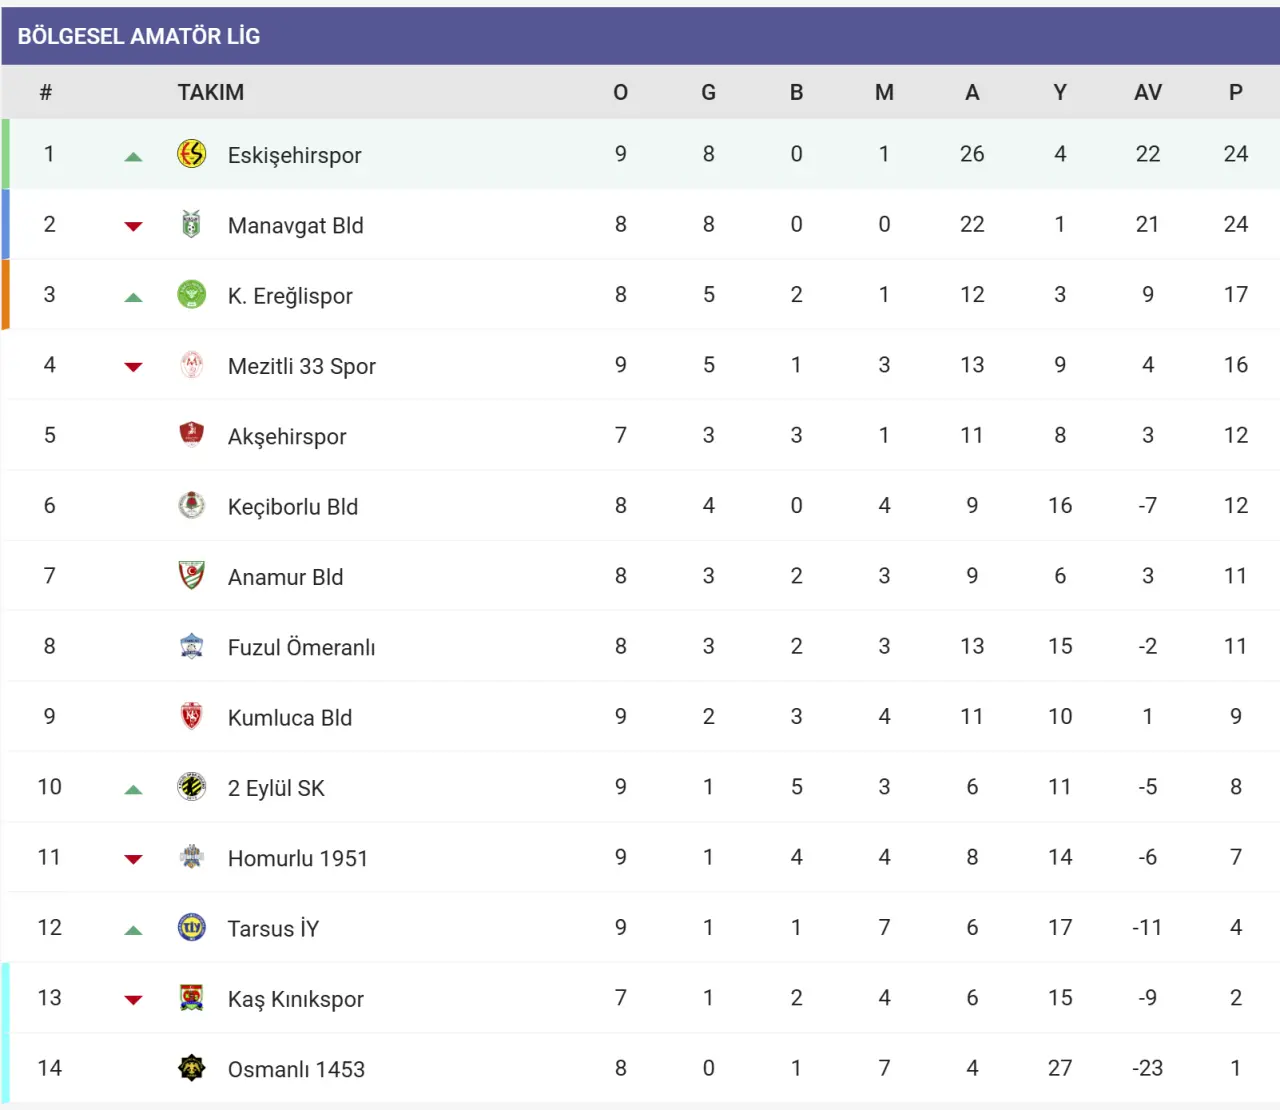Open the Homurlu 1951 team page
The height and width of the screenshot is (1110, 1280).
[x=297, y=858]
